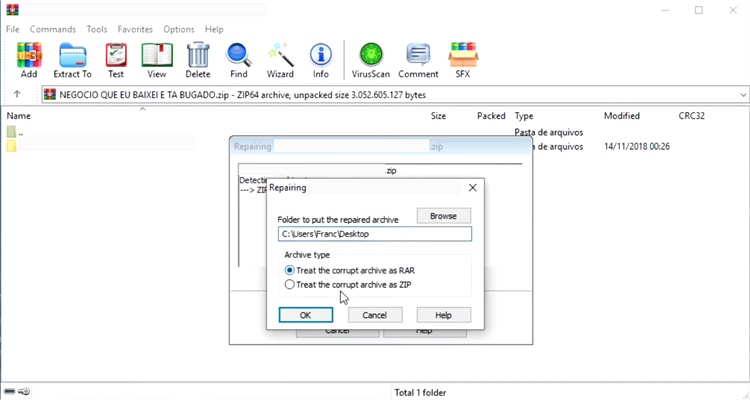Close the Repairing options dialog

pos(473,188)
